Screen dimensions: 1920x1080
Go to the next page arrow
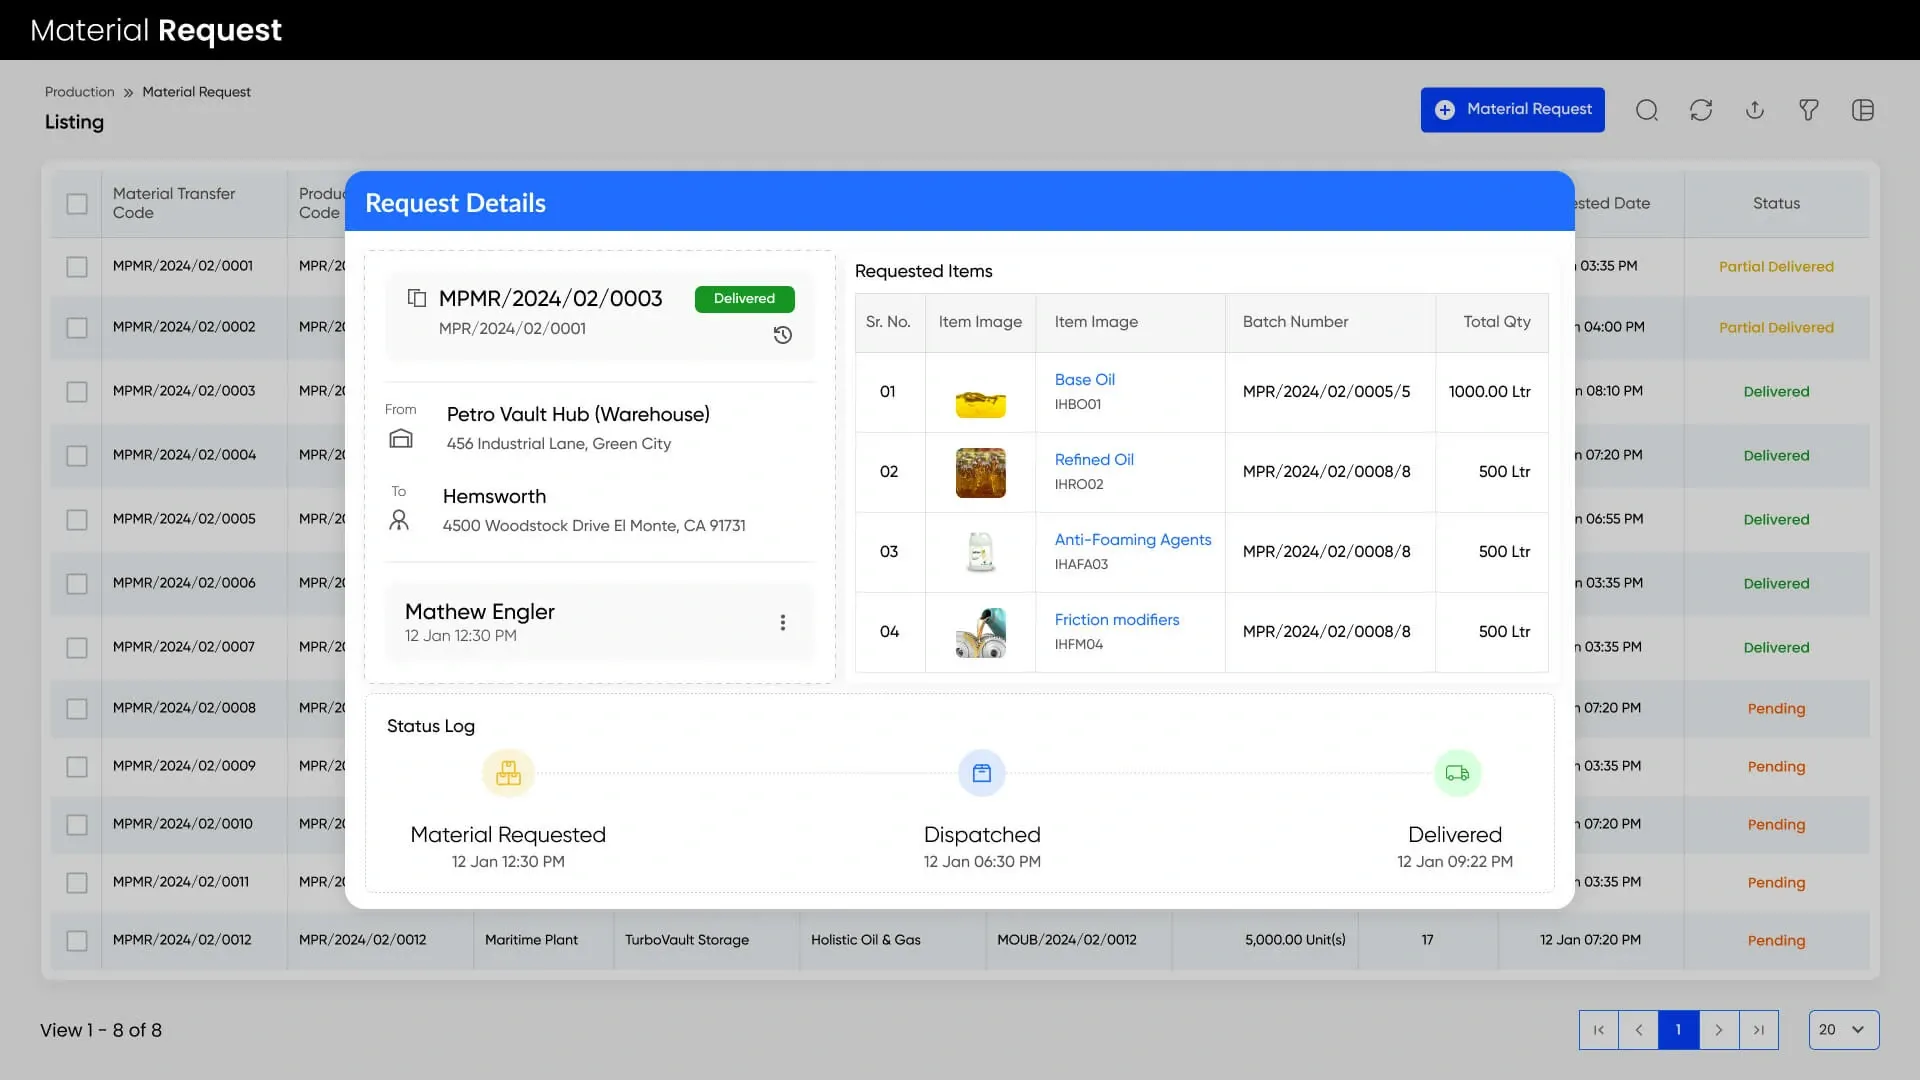pyautogui.click(x=1718, y=1029)
